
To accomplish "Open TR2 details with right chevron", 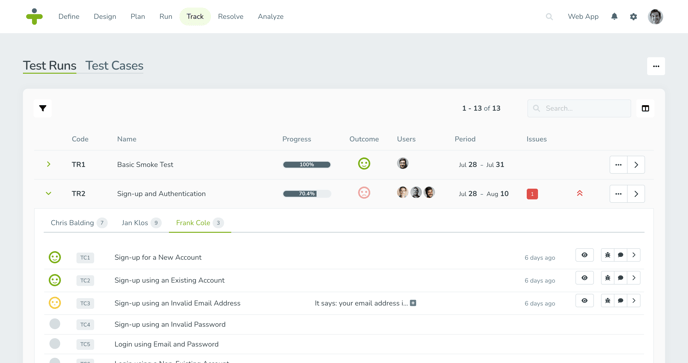I will point(636,194).
